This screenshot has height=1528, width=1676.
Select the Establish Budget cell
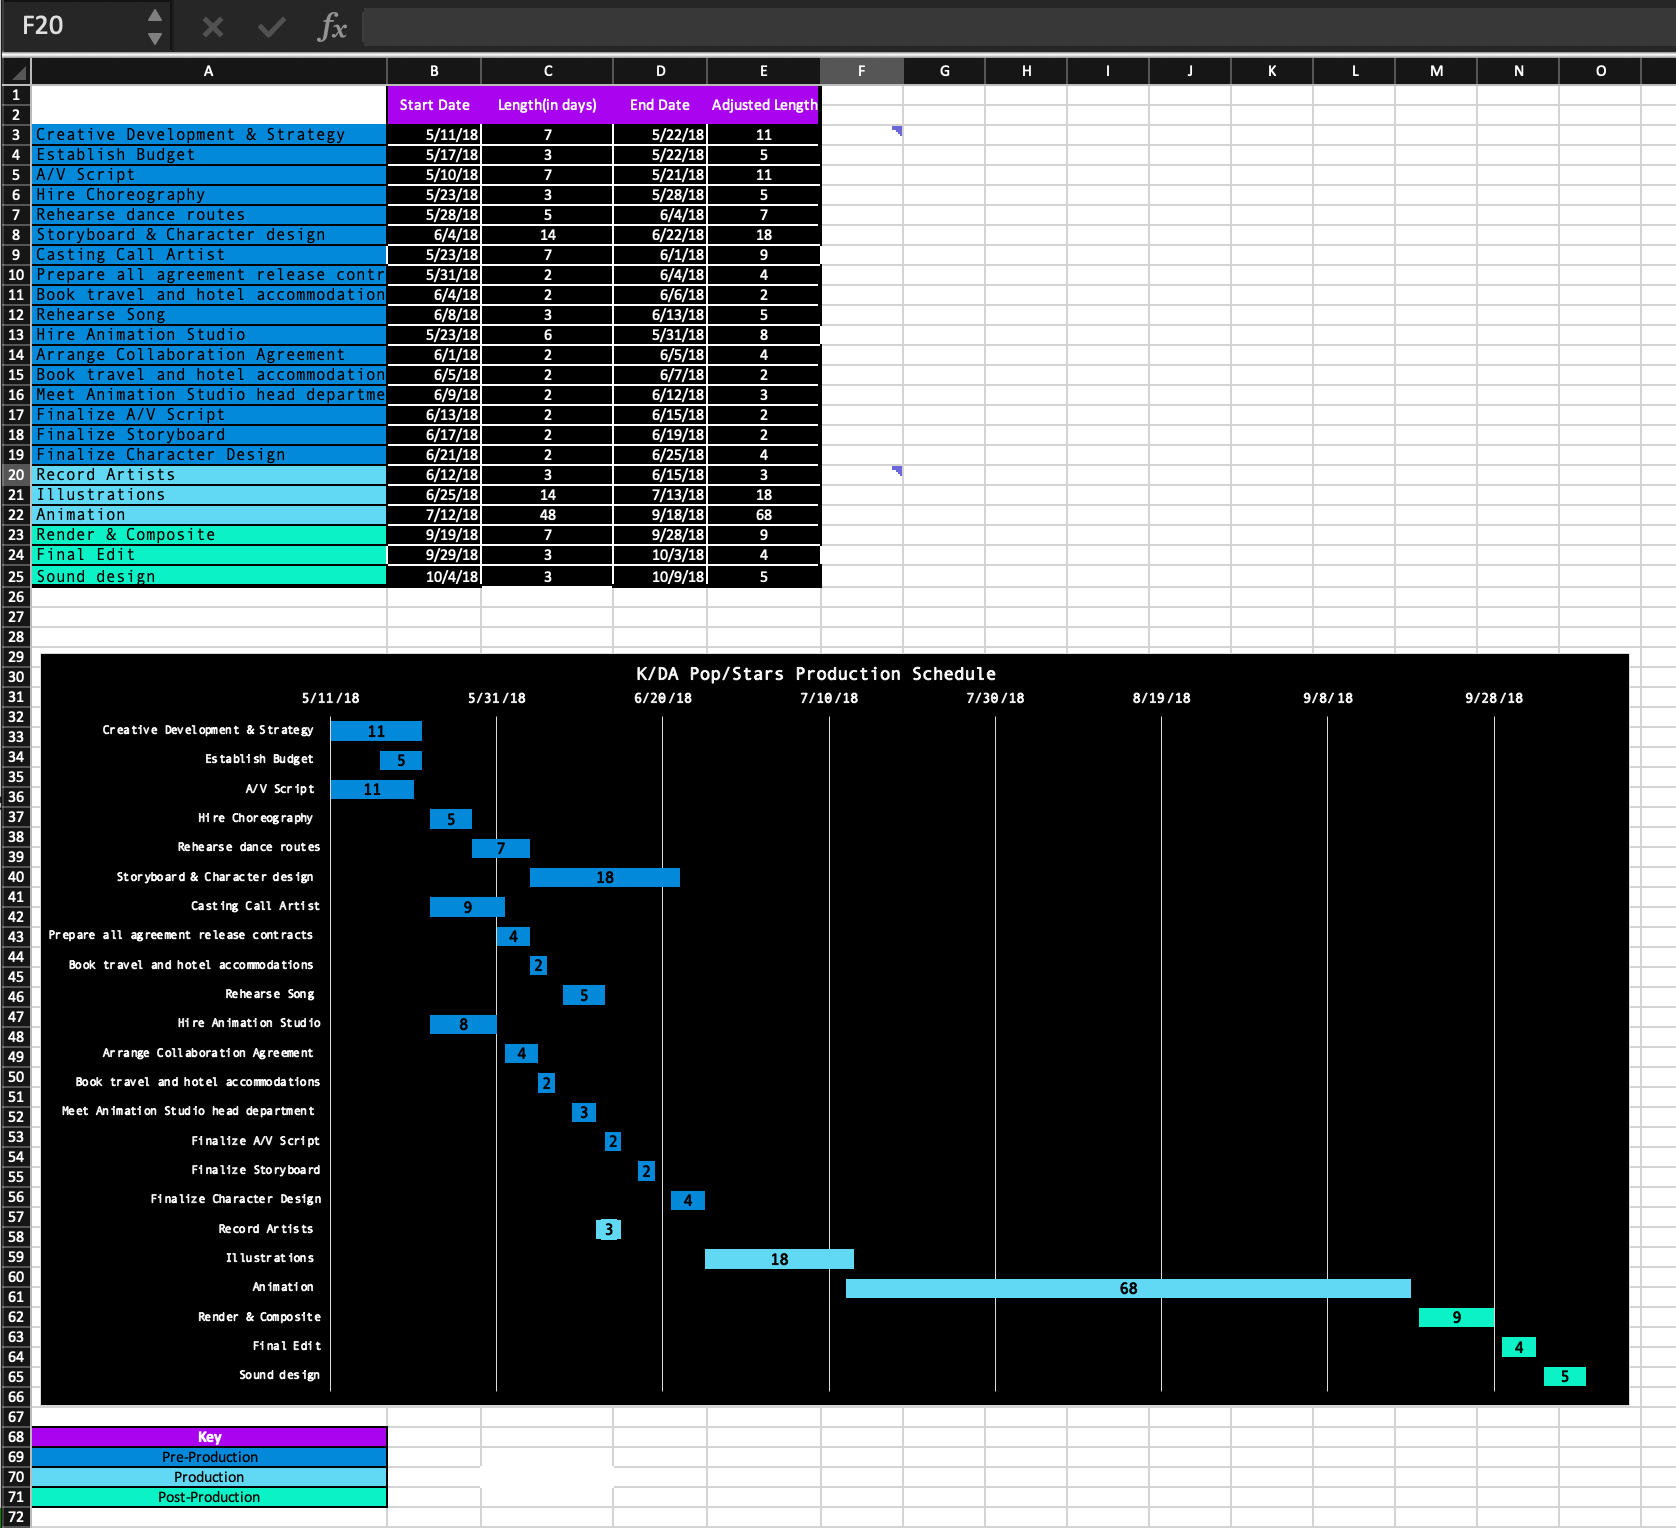[209, 155]
